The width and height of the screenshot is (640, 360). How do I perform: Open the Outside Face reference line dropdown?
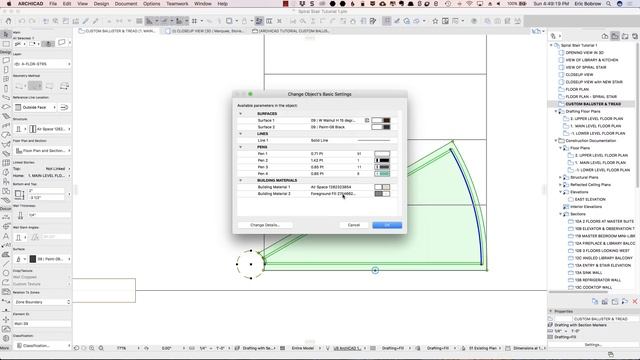pos(35,107)
